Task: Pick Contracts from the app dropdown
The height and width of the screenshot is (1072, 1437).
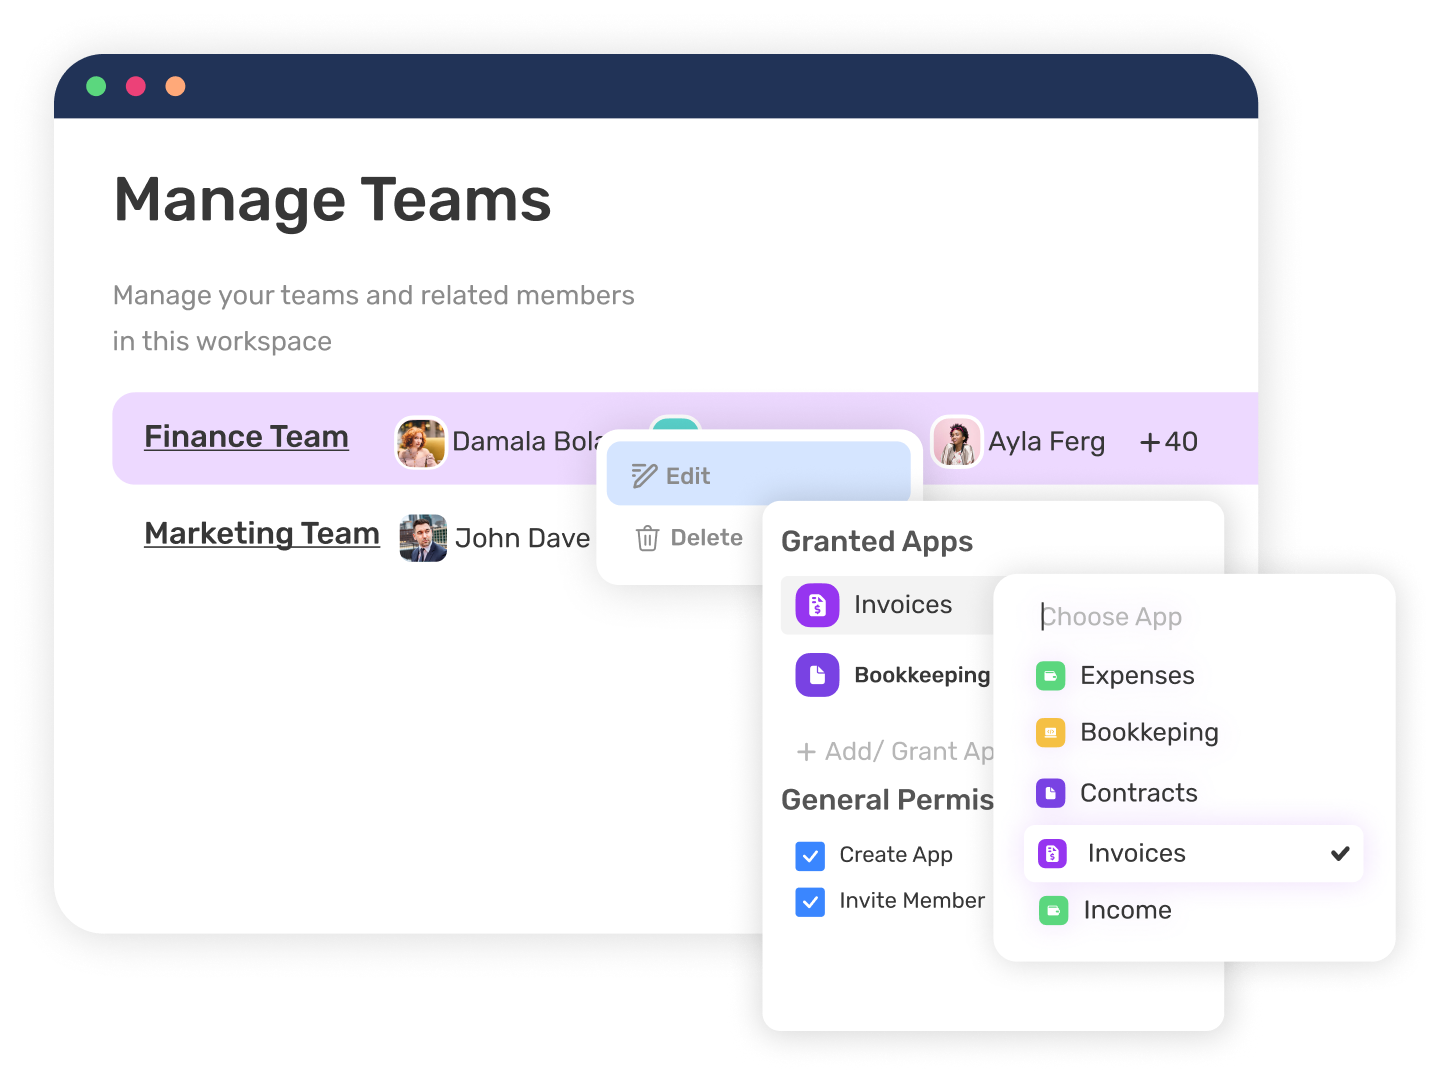Action: coord(1138,793)
